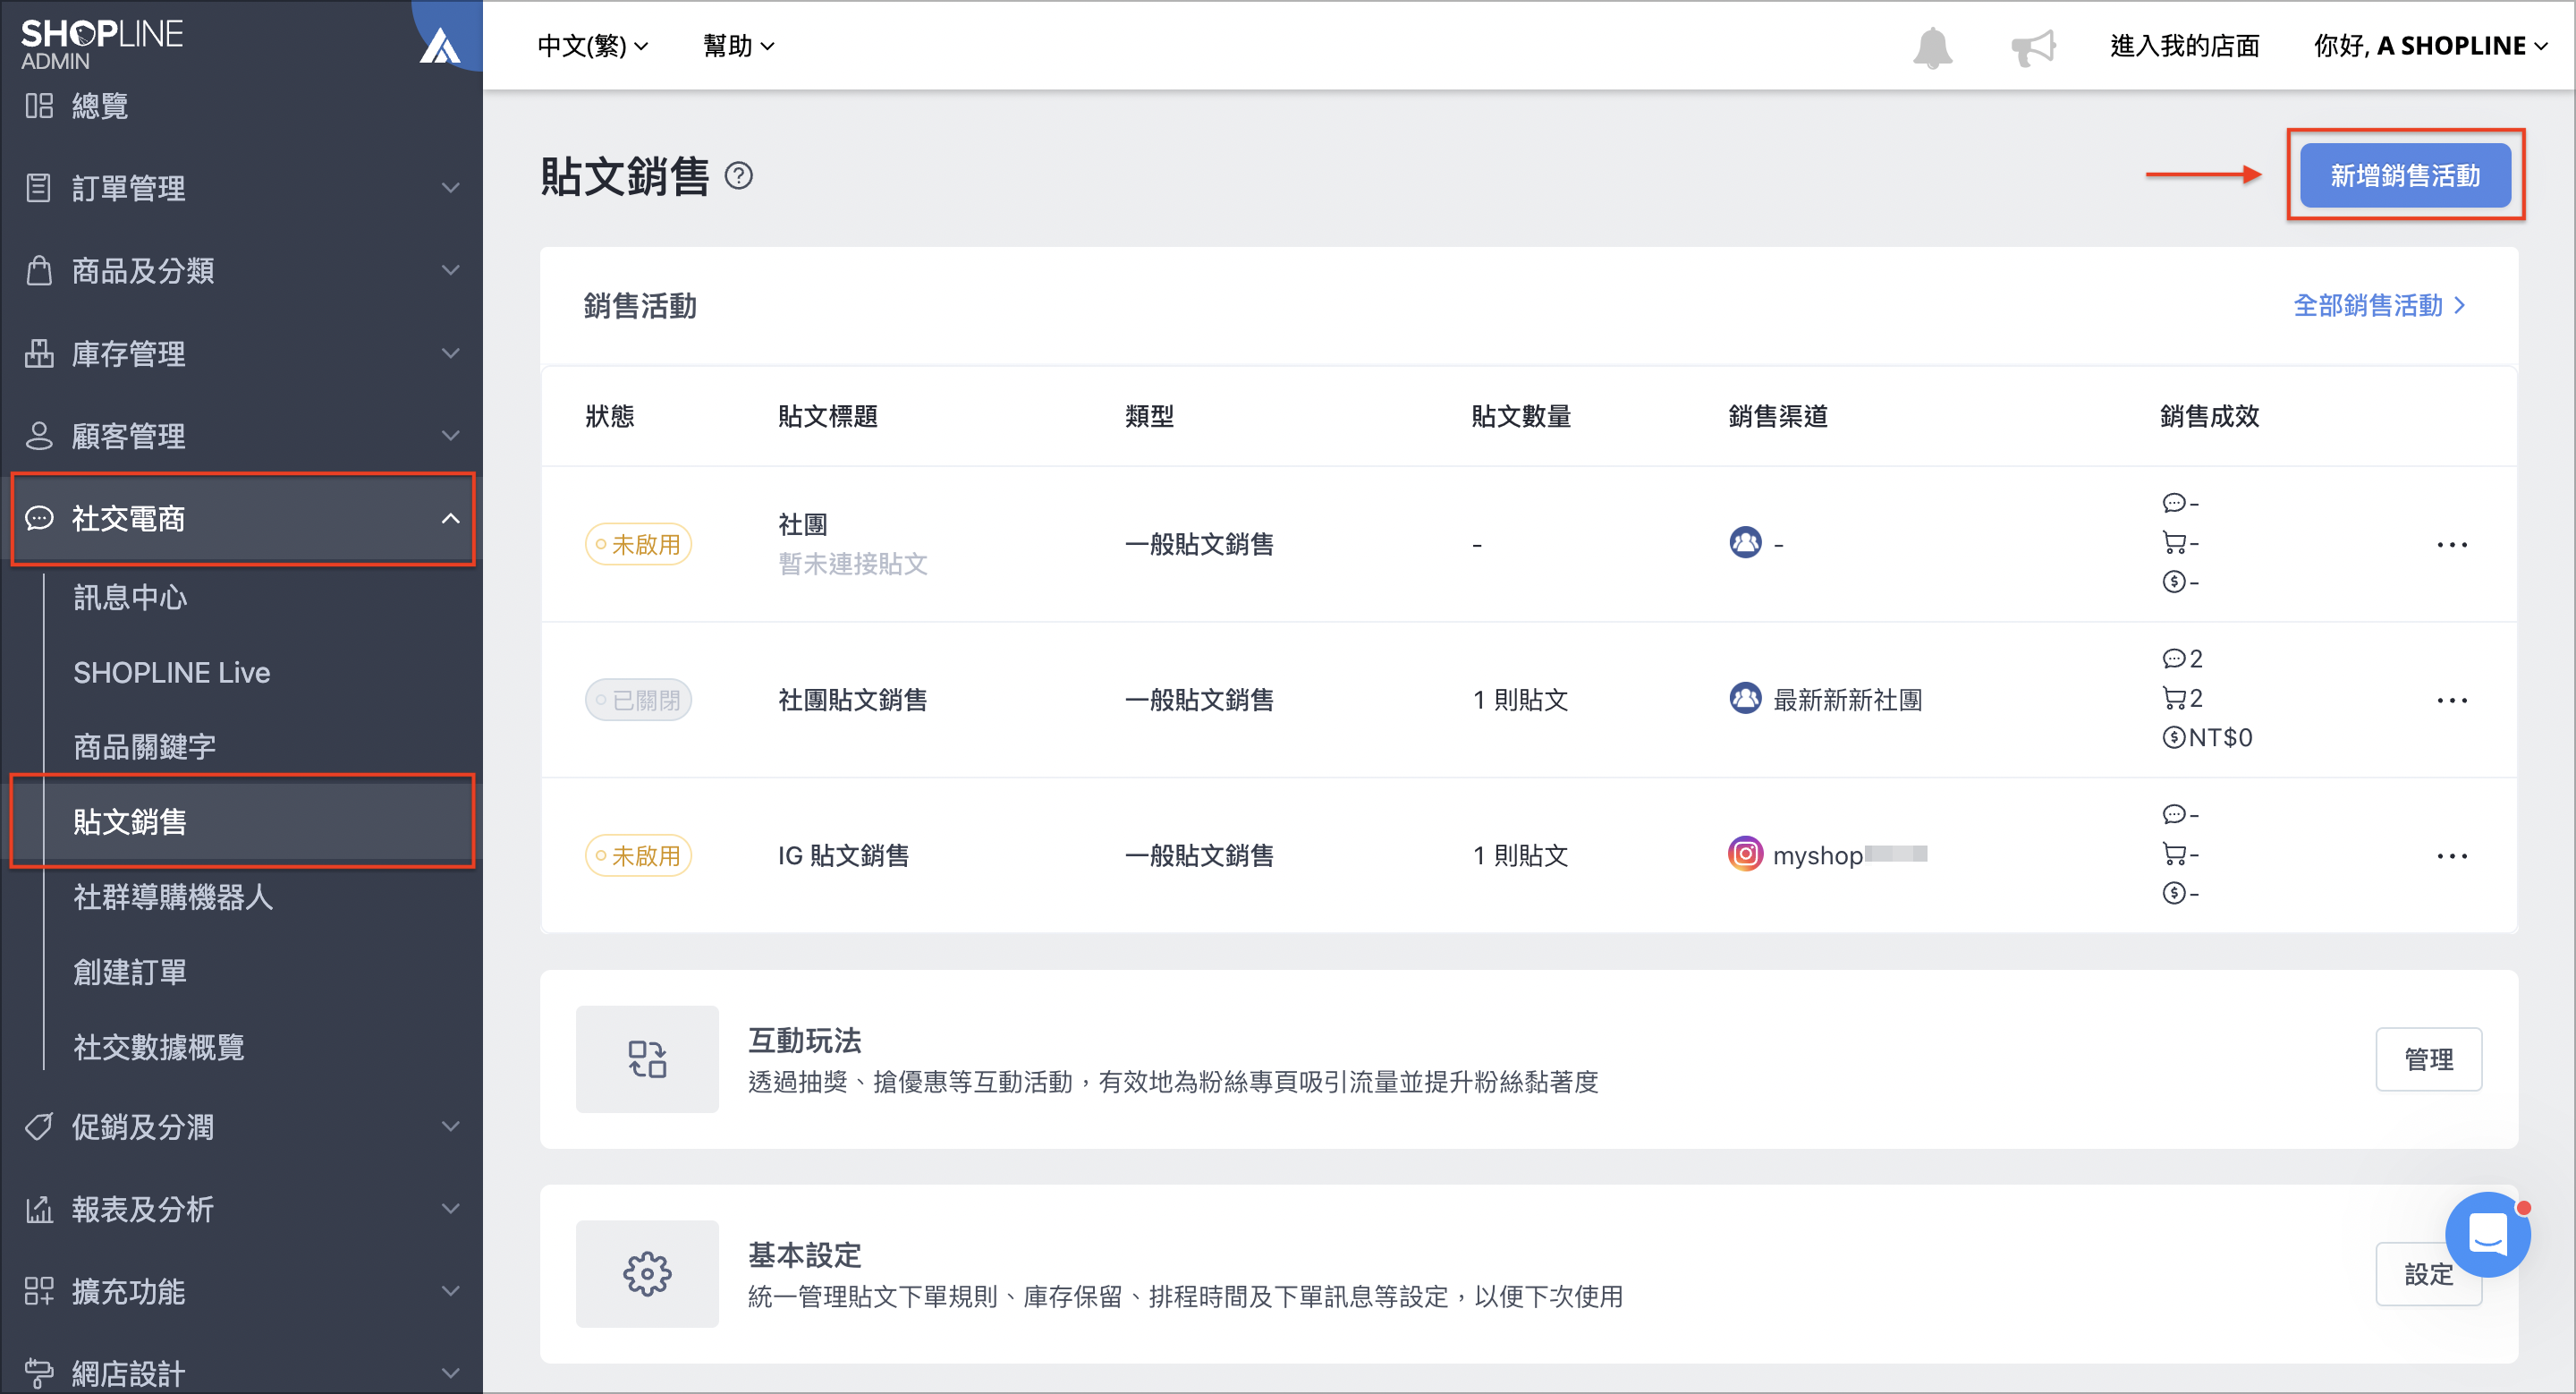Click the 未啟用 status badge in the 社團 row
This screenshot has height=1394, width=2576.
(638, 545)
